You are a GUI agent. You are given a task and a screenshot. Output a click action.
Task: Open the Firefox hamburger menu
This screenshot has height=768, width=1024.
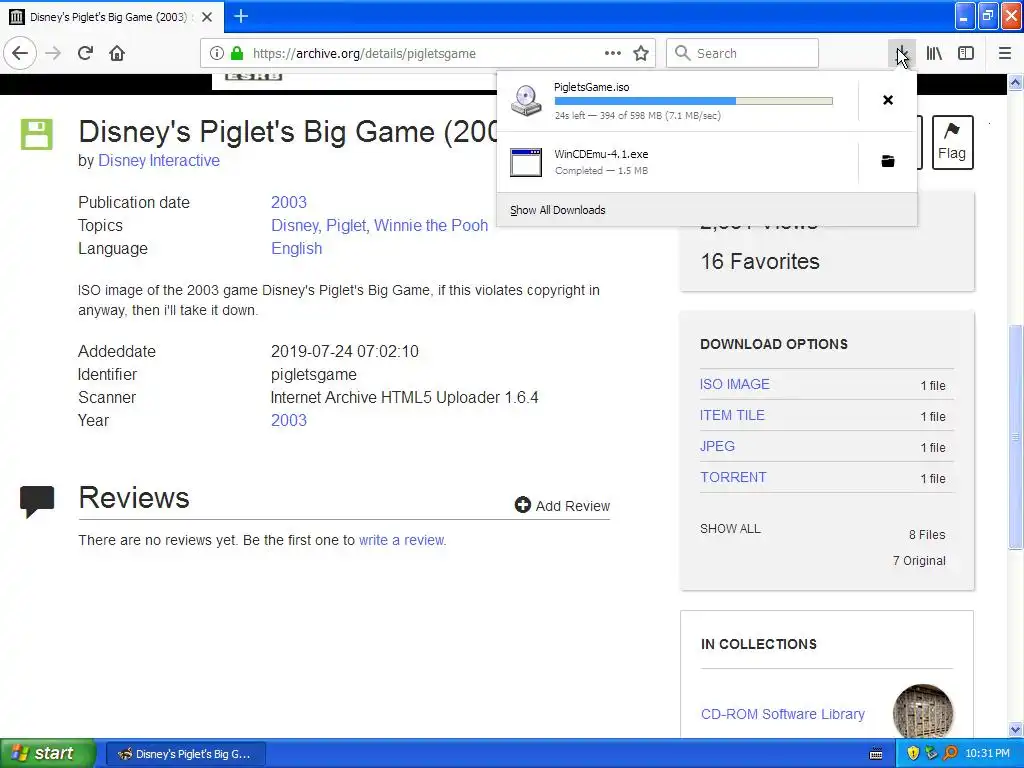tap(1005, 53)
